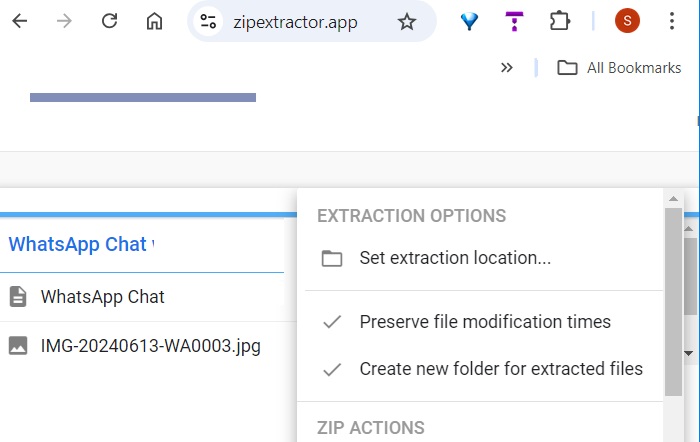Open the Extensions puzzle menu
This screenshot has width=700, height=442.
click(560, 21)
